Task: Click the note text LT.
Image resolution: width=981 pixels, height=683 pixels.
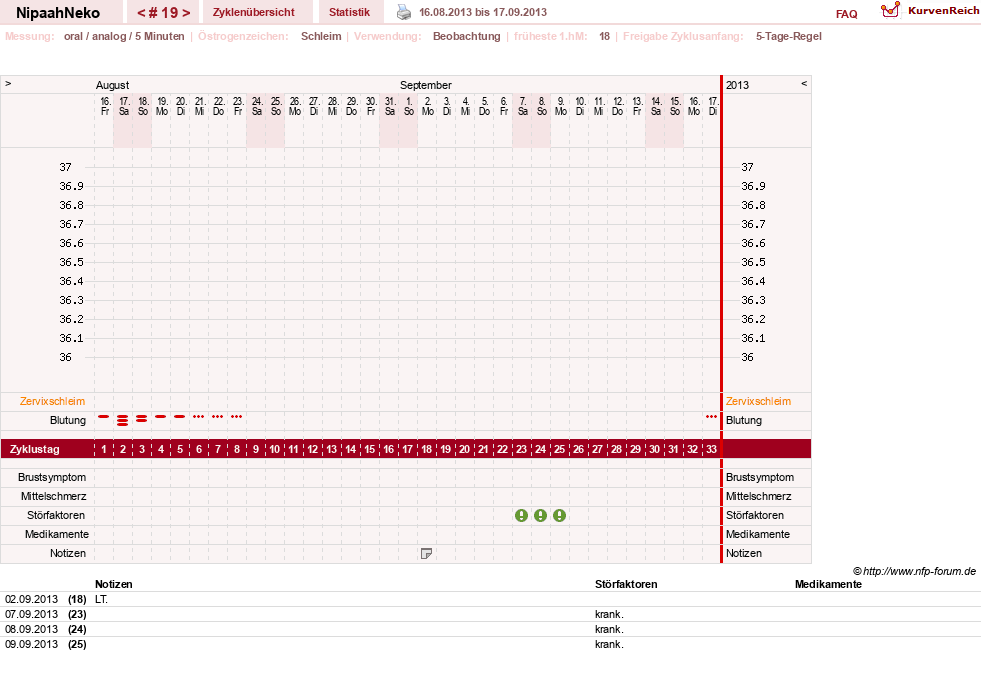Action: (101, 599)
